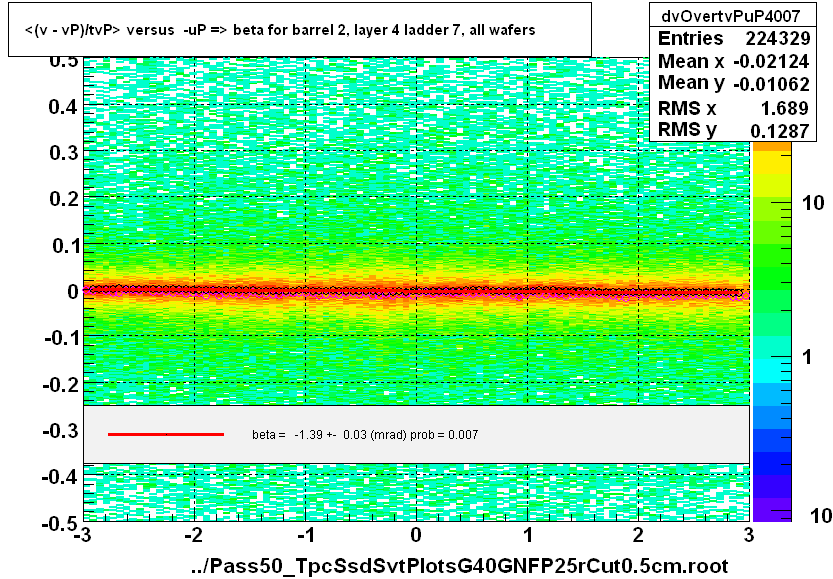Screen dimensions: 833x579
Task: Click y-axis label 0.2
Action: click(x=63, y=199)
